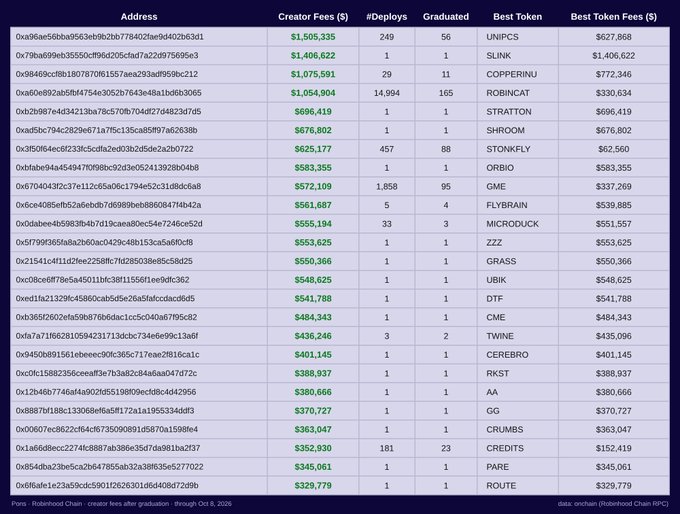Click the GG token name
Image resolution: width=680 pixels, height=514 pixels.
[x=493, y=410]
